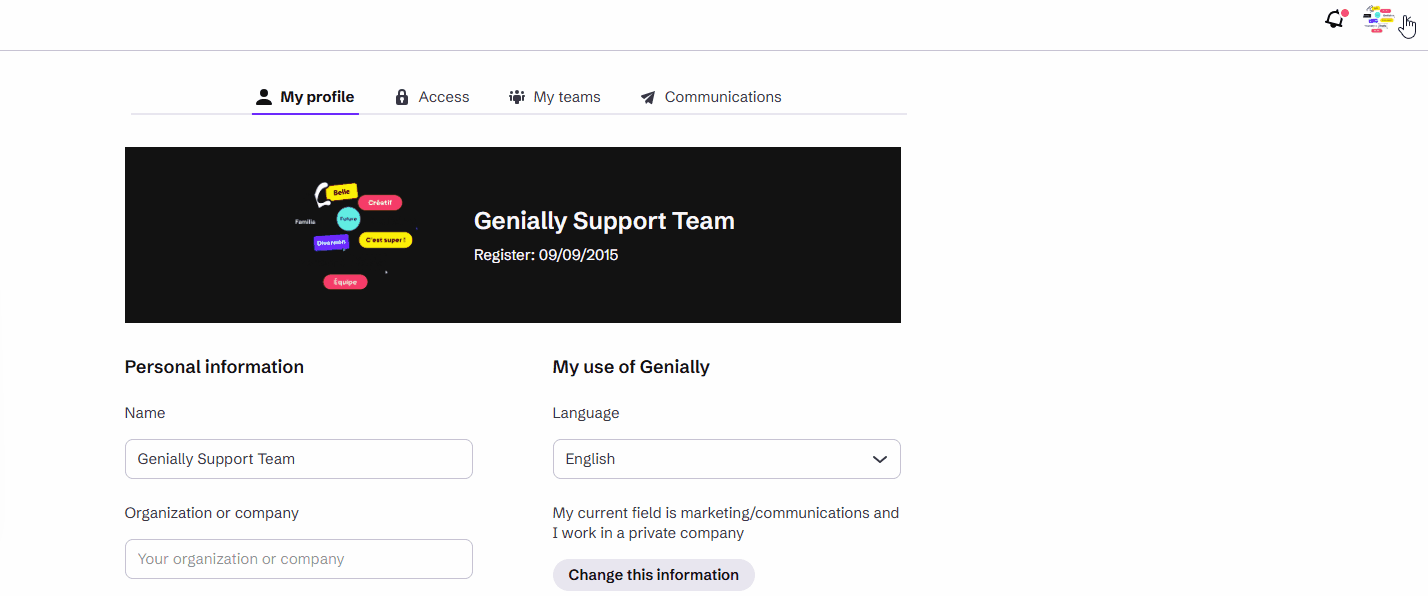Click the red notification badge dot
1428x596 pixels.
click(x=1345, y=13)
